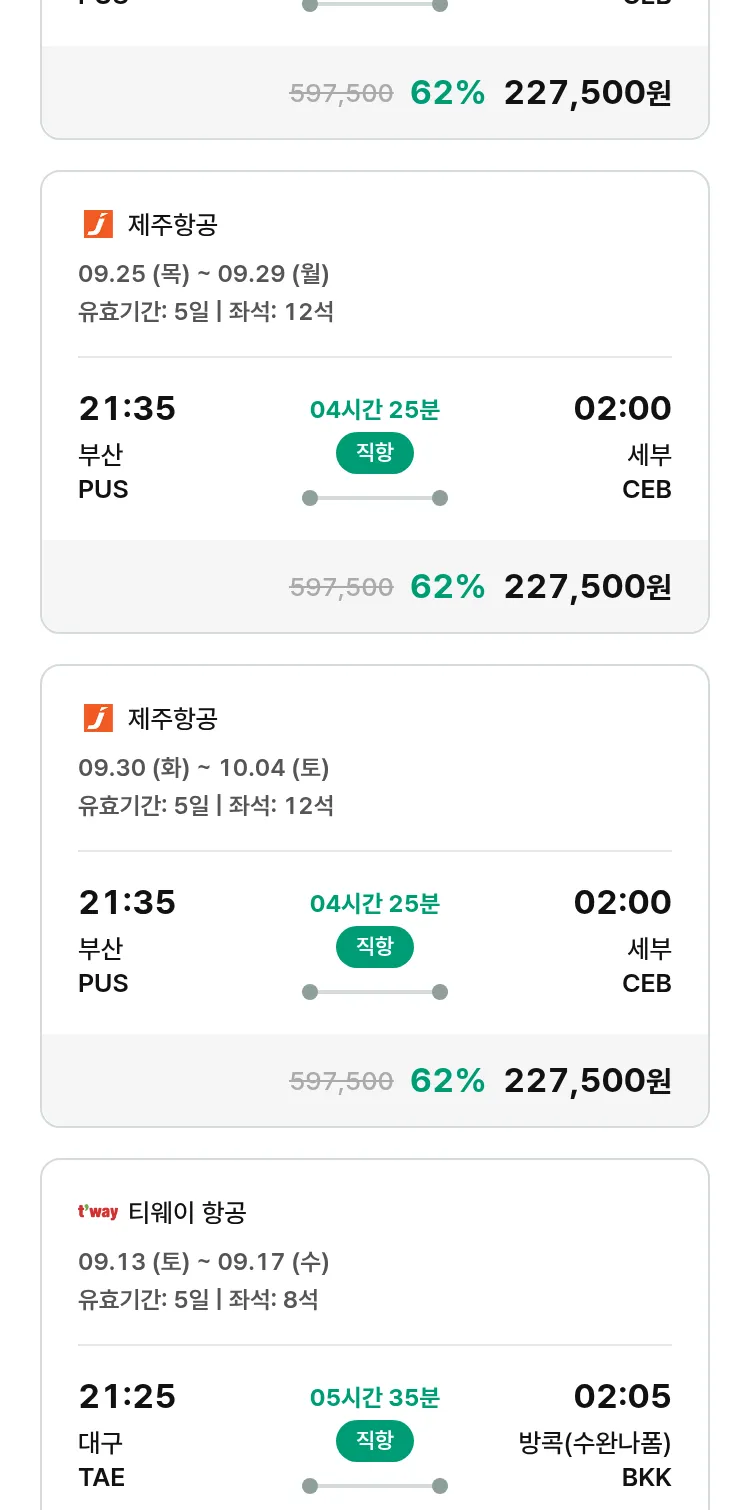Viewport: 750px width, 1510px height.
Task: Click Jeju Air logo on 09.25 flight
Action: [x=98, y=225]
